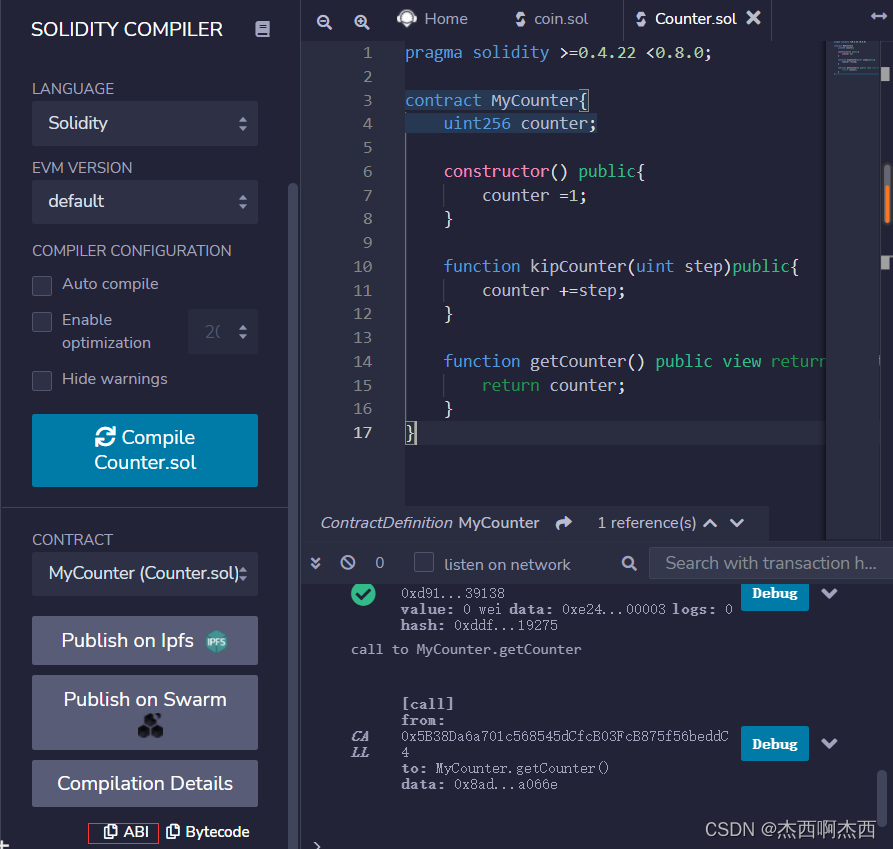
Task: Debug the transaction with hash 0xddf...19275
Action: [x=775, y=595]
